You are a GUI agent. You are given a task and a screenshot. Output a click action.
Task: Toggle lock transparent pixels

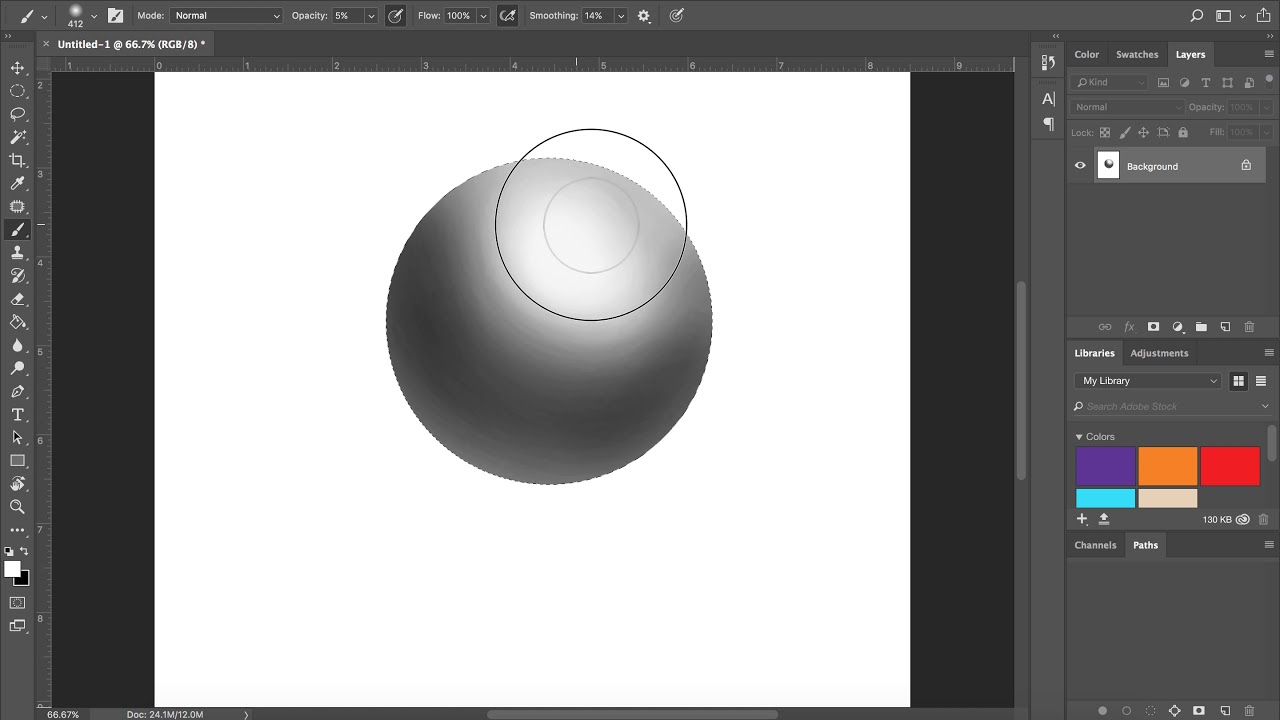[1105, 132]
